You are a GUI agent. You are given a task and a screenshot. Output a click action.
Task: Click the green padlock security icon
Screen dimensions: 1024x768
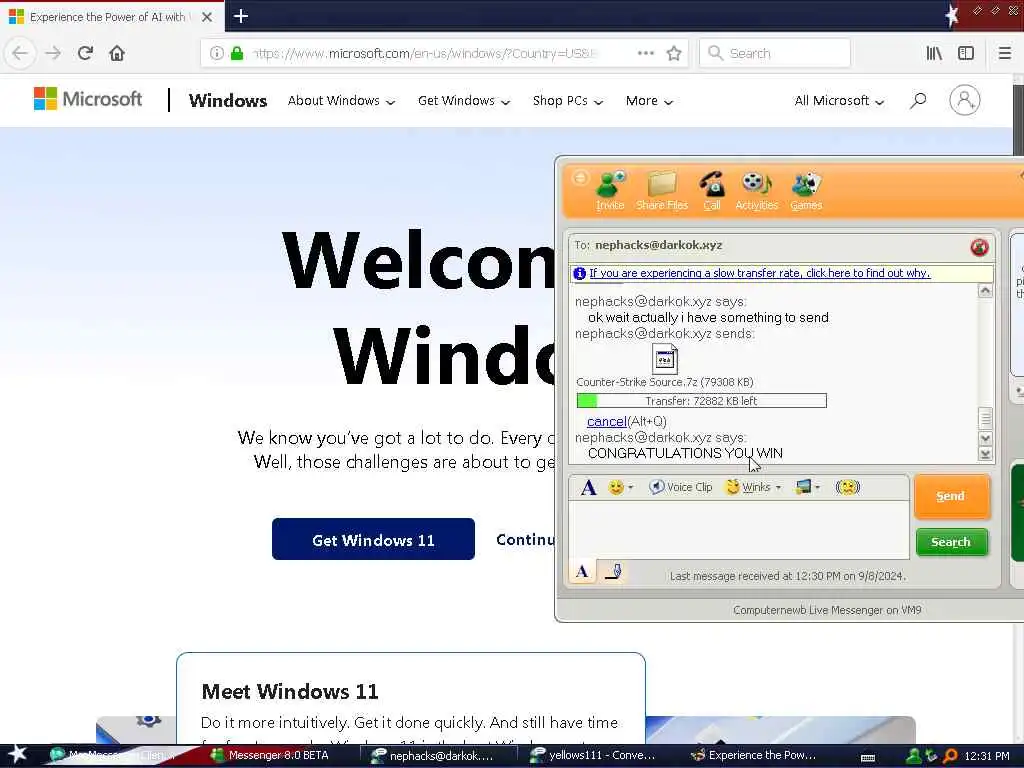point(237,53)
